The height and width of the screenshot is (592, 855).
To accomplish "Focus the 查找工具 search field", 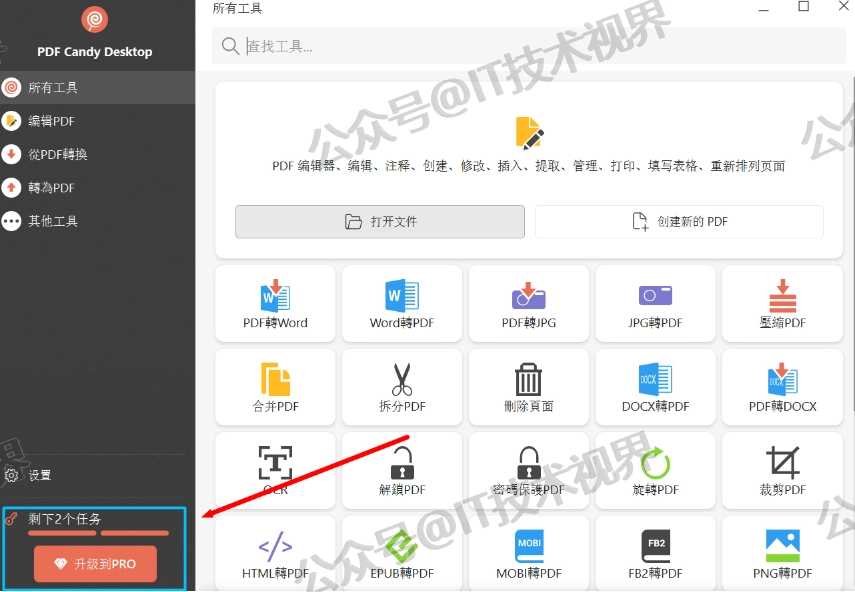I will (528, 46).
